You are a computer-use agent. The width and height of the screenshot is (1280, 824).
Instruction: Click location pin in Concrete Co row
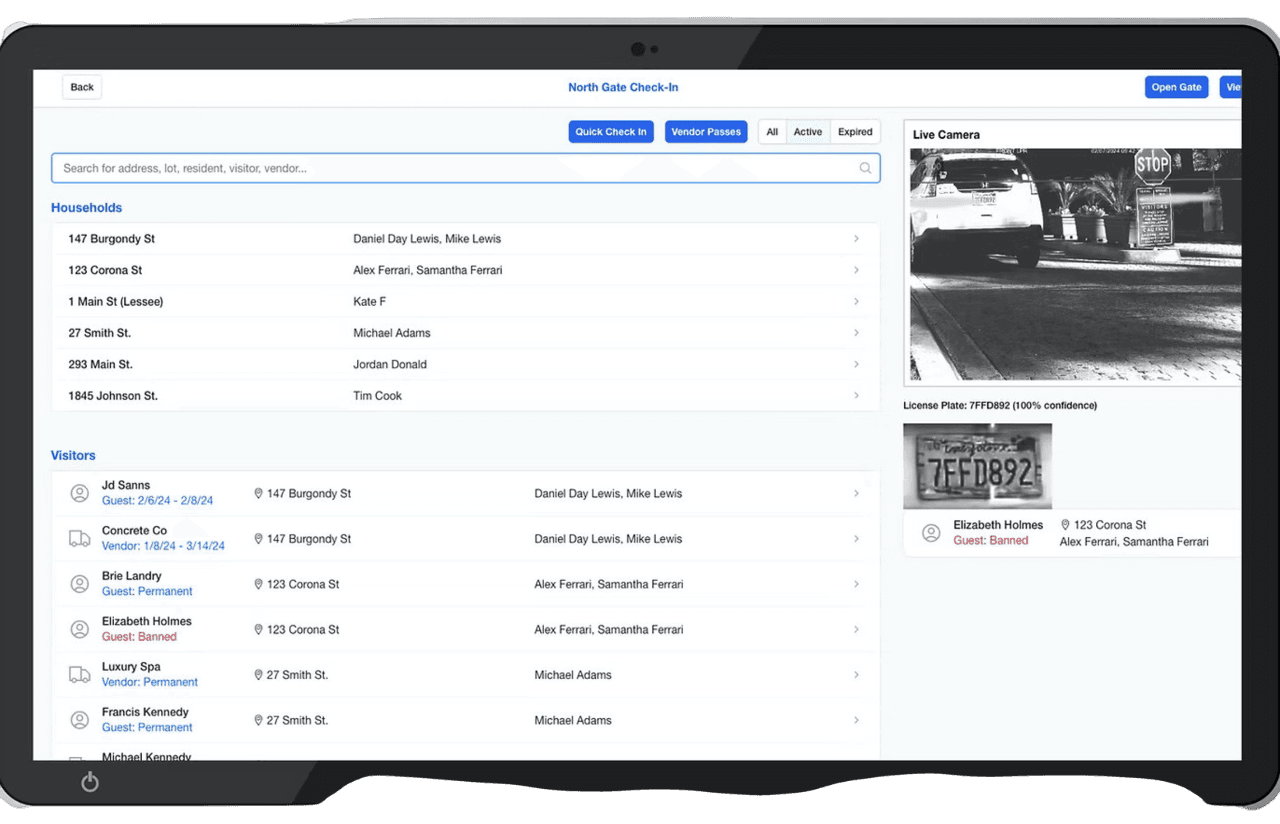tap(258, 539)
